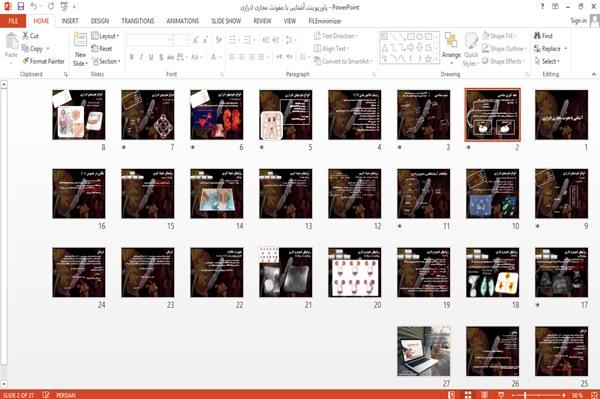Open the Section dropdown
Image resolution: width=600 pixels, height=399 pixels.
[106, 61]
